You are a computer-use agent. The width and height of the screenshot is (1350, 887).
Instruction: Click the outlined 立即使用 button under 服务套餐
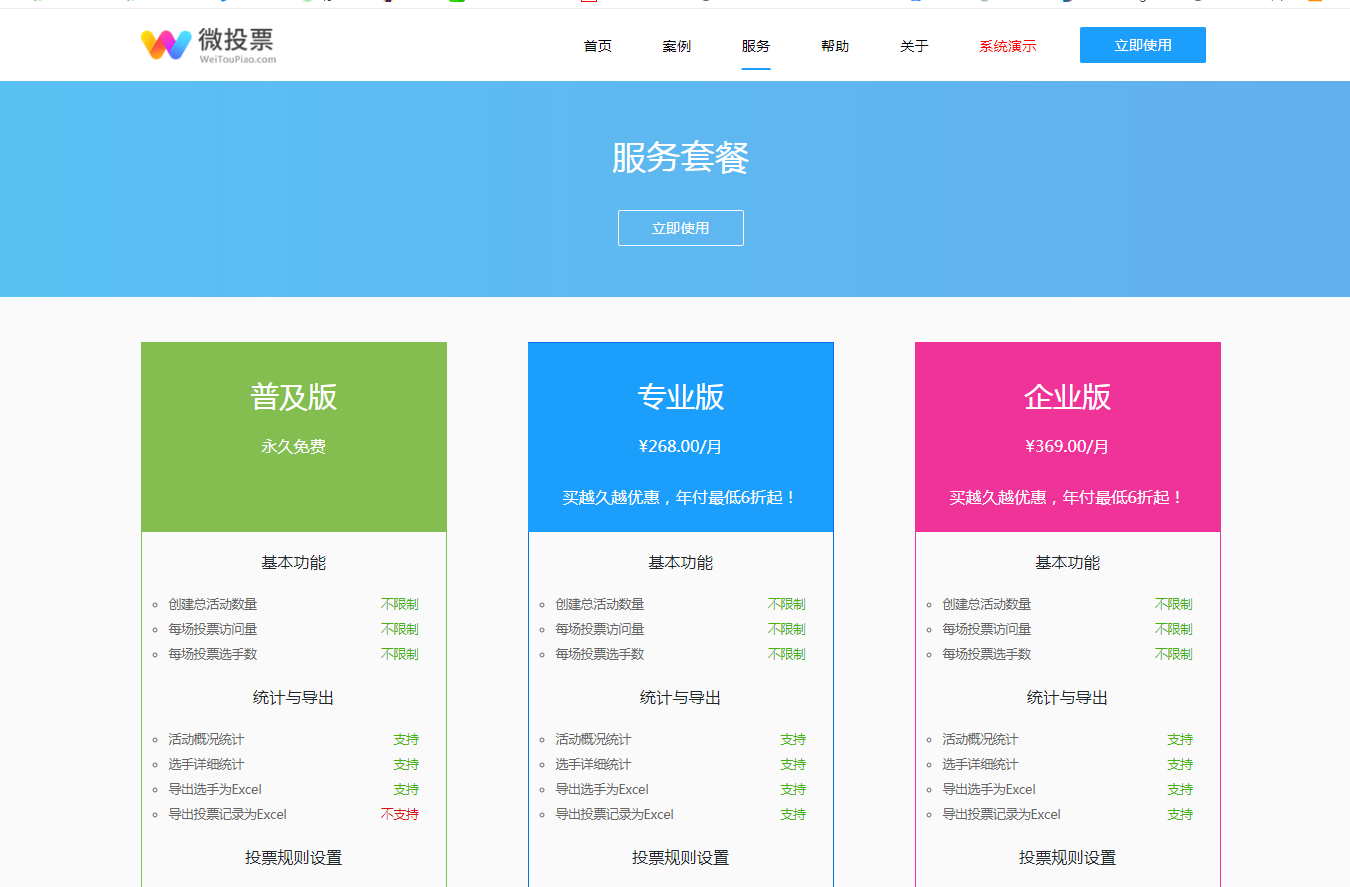[680, 228]
